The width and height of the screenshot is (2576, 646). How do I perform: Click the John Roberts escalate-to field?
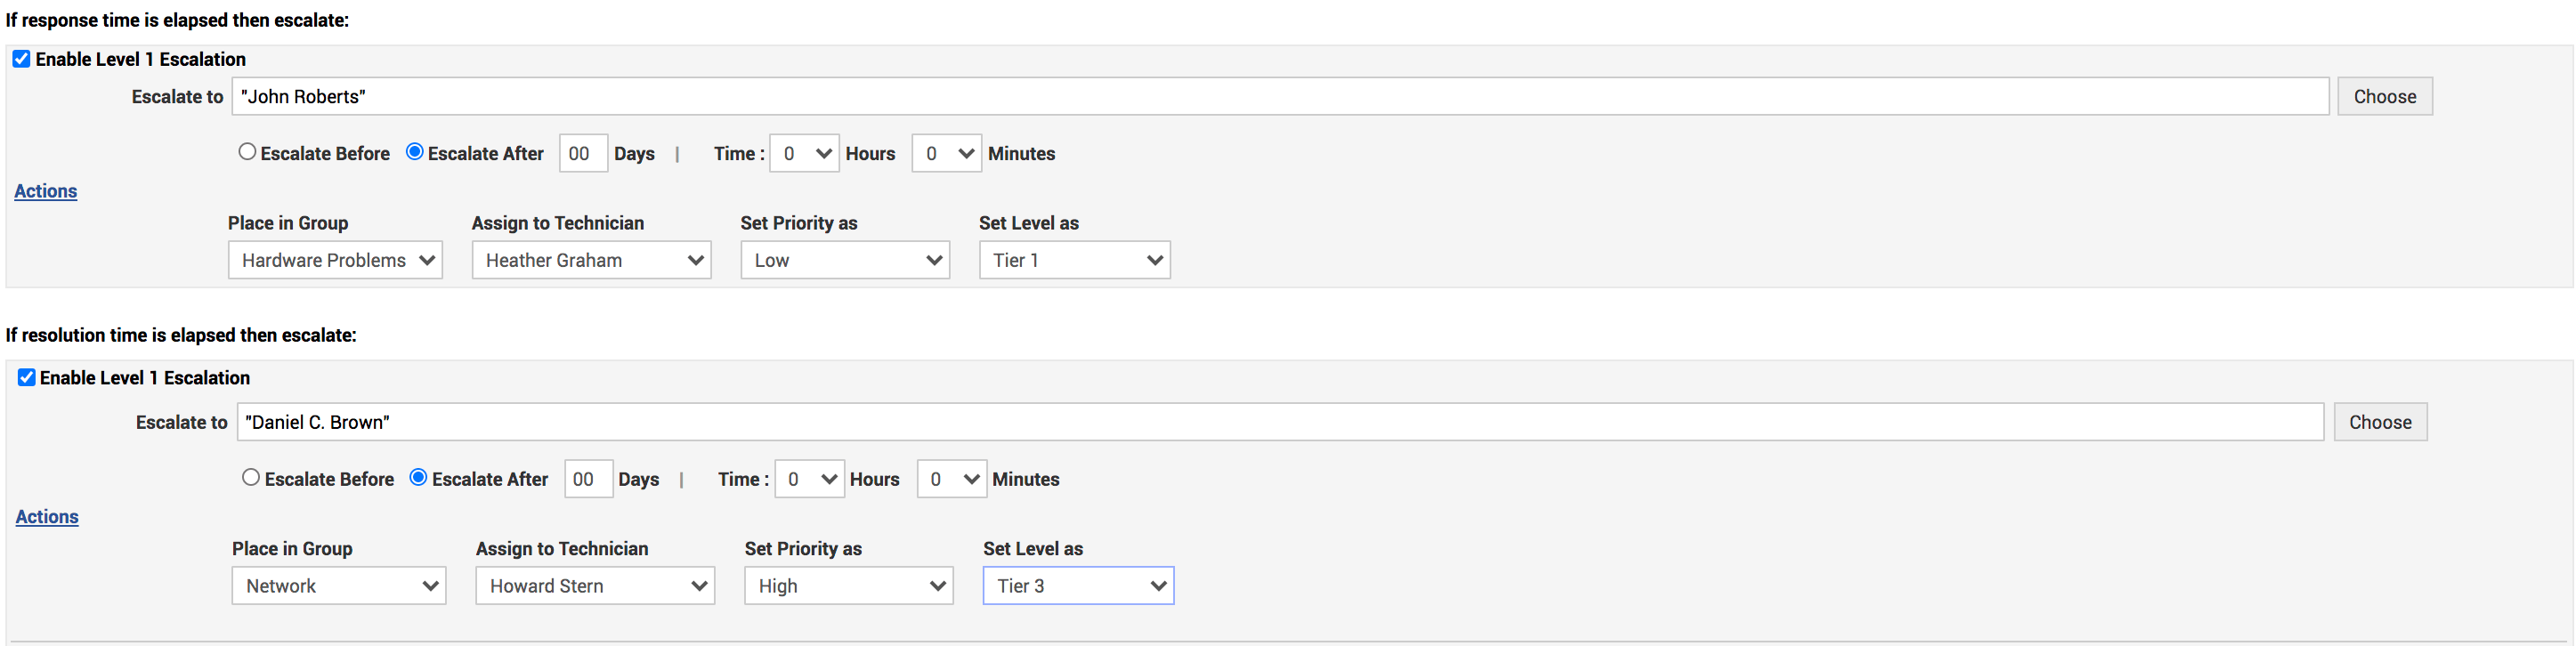1280,97
